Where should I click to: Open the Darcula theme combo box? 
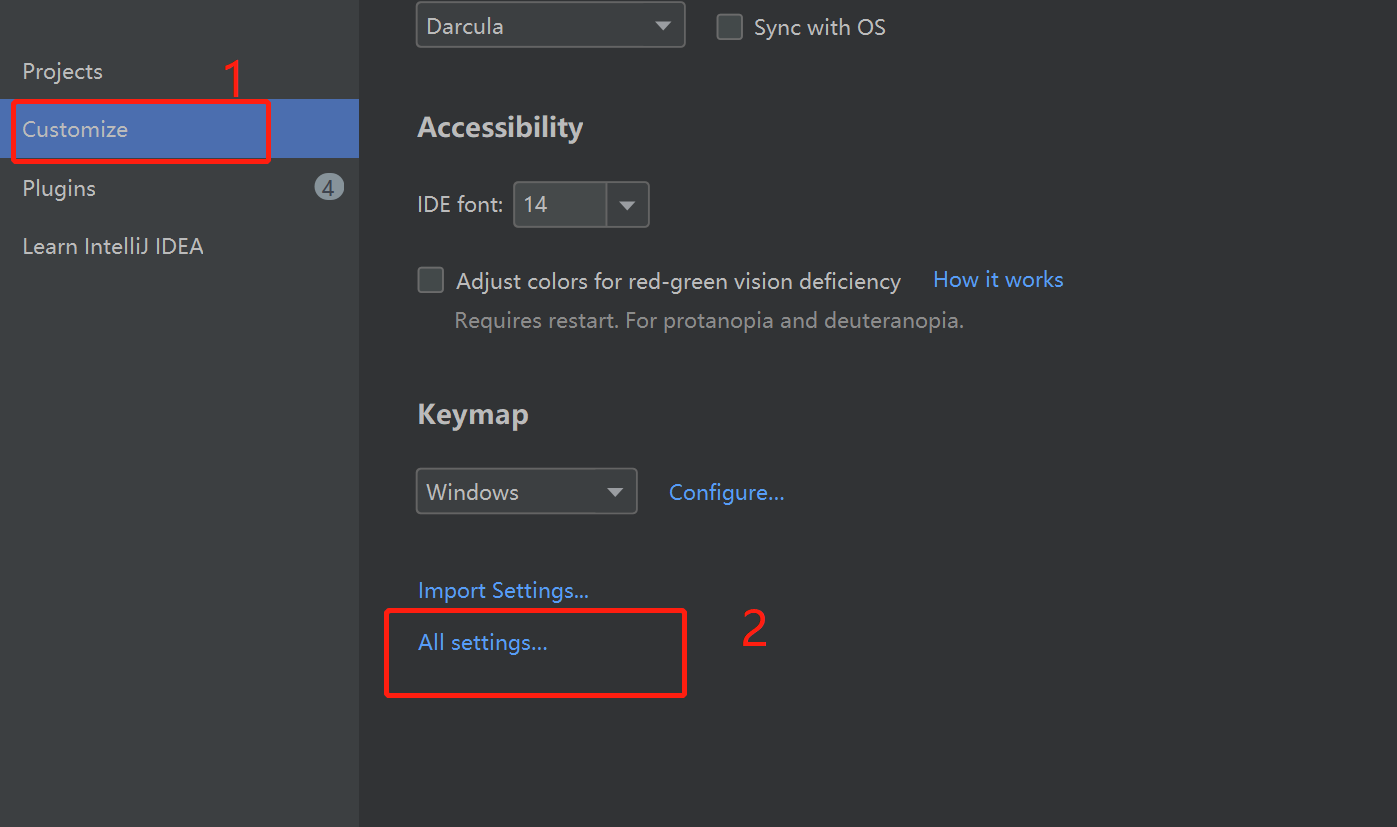click(530, 26)
